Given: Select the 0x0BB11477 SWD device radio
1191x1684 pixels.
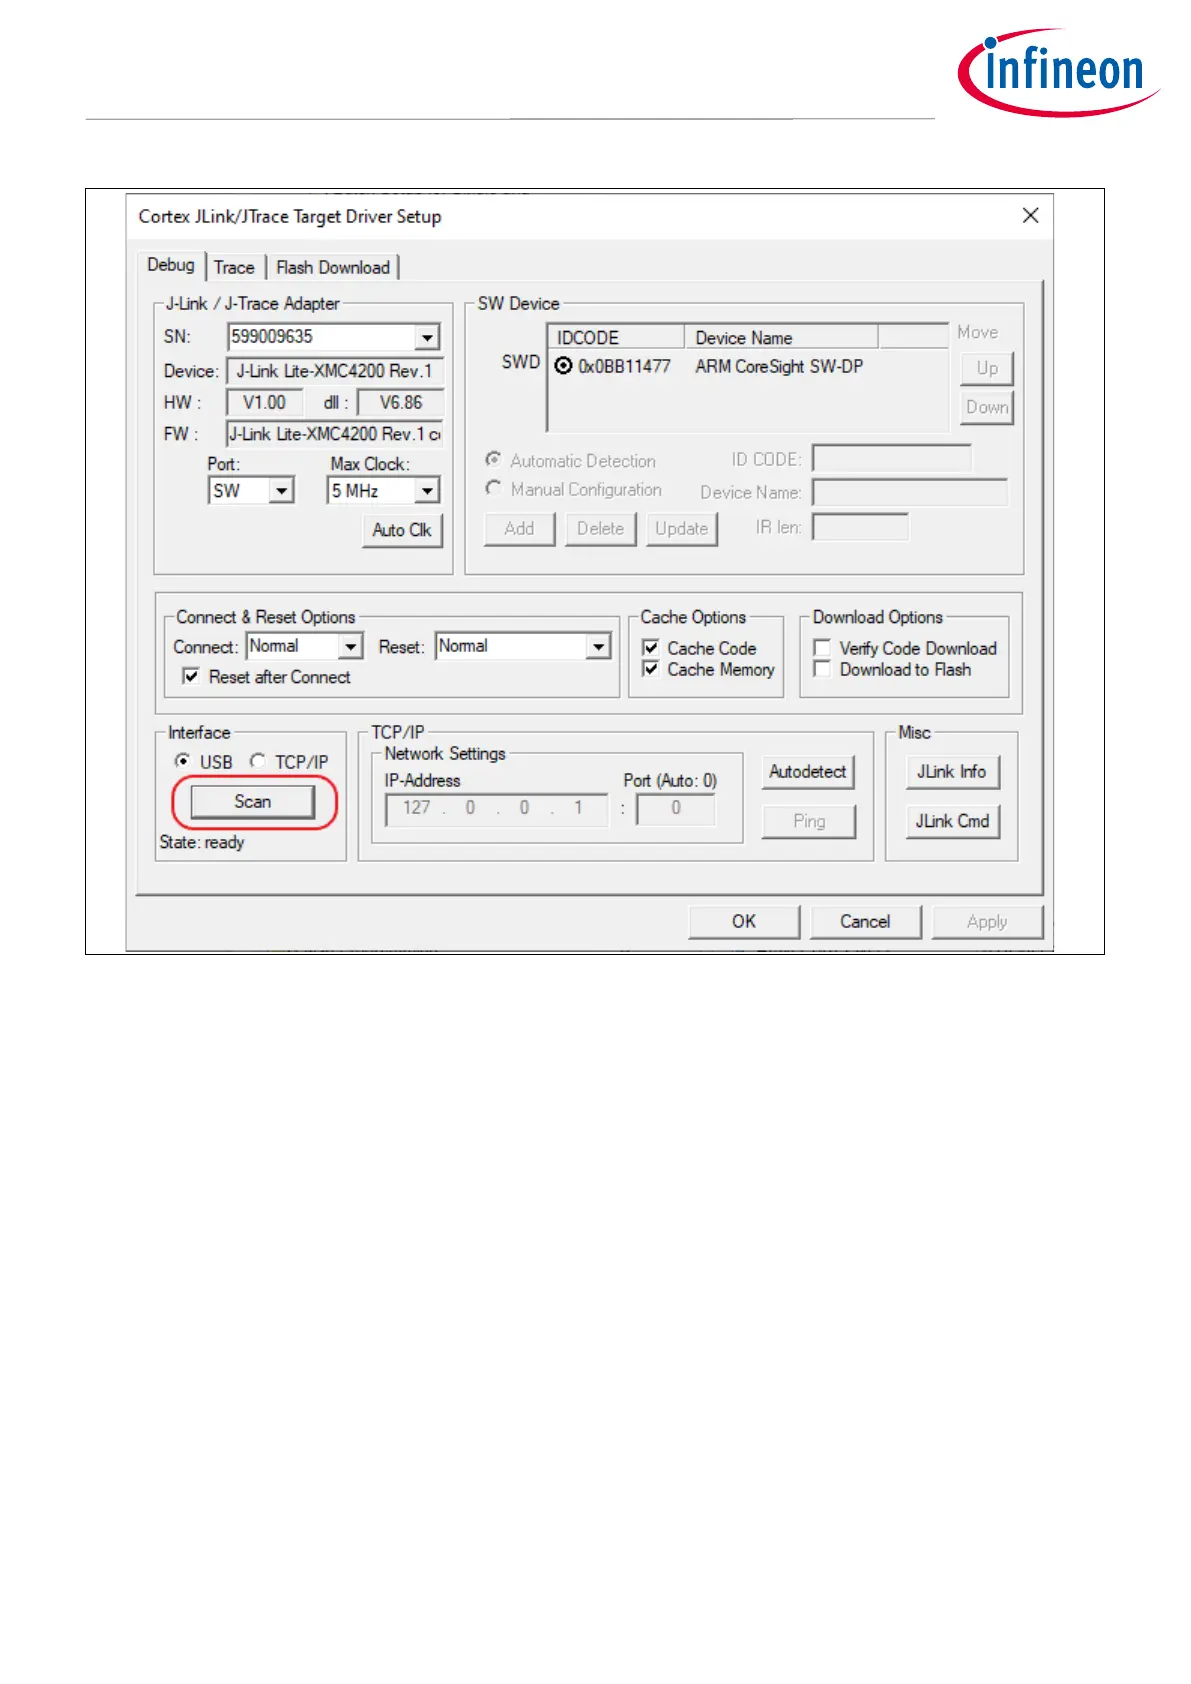Looking at the screenshot, I should [564, 366].
